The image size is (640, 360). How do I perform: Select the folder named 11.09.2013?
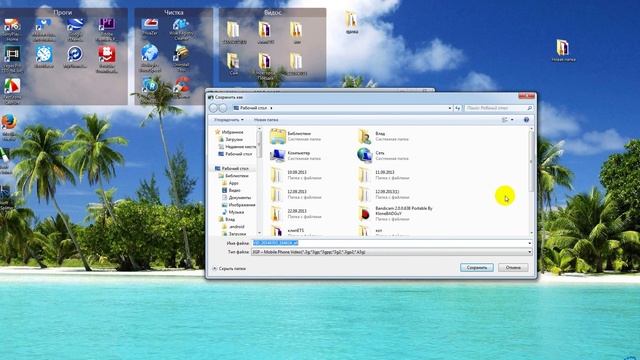coord(384,175)
